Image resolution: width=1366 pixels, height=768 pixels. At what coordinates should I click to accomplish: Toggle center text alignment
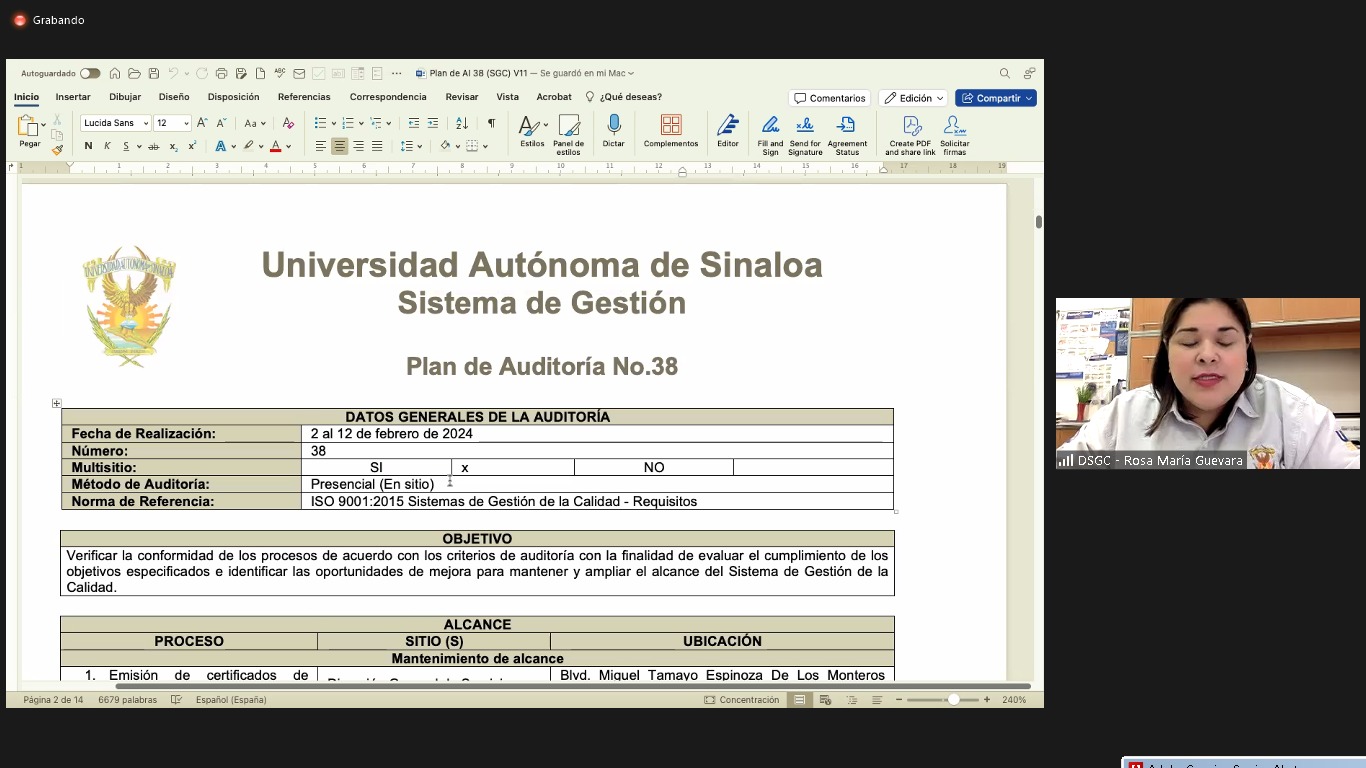point(340,146)
